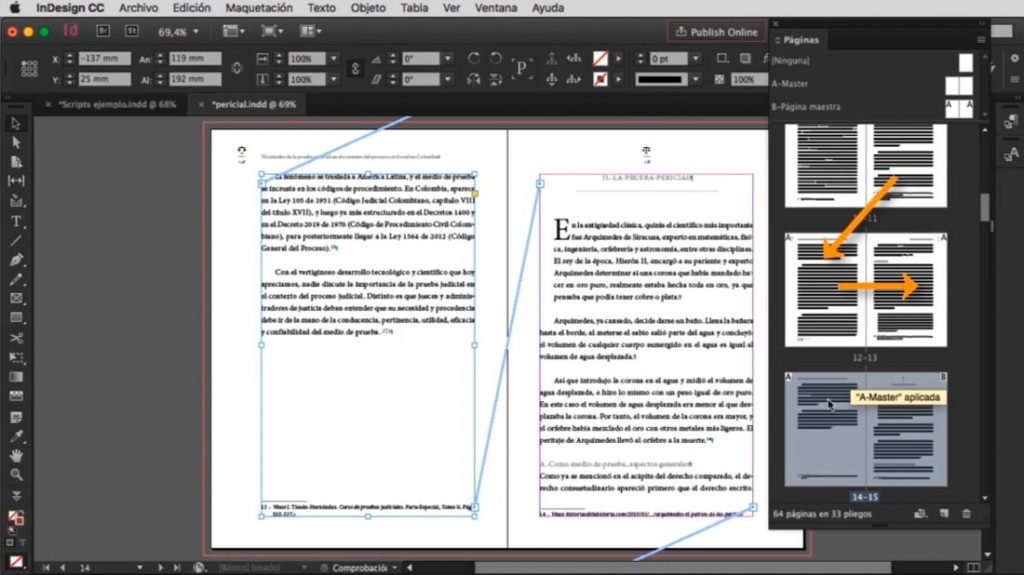Image resolution: width=1024 pixels, height=575 pixels.
Task: Toggle constrain proportions link for scaling
Action: 354,69
